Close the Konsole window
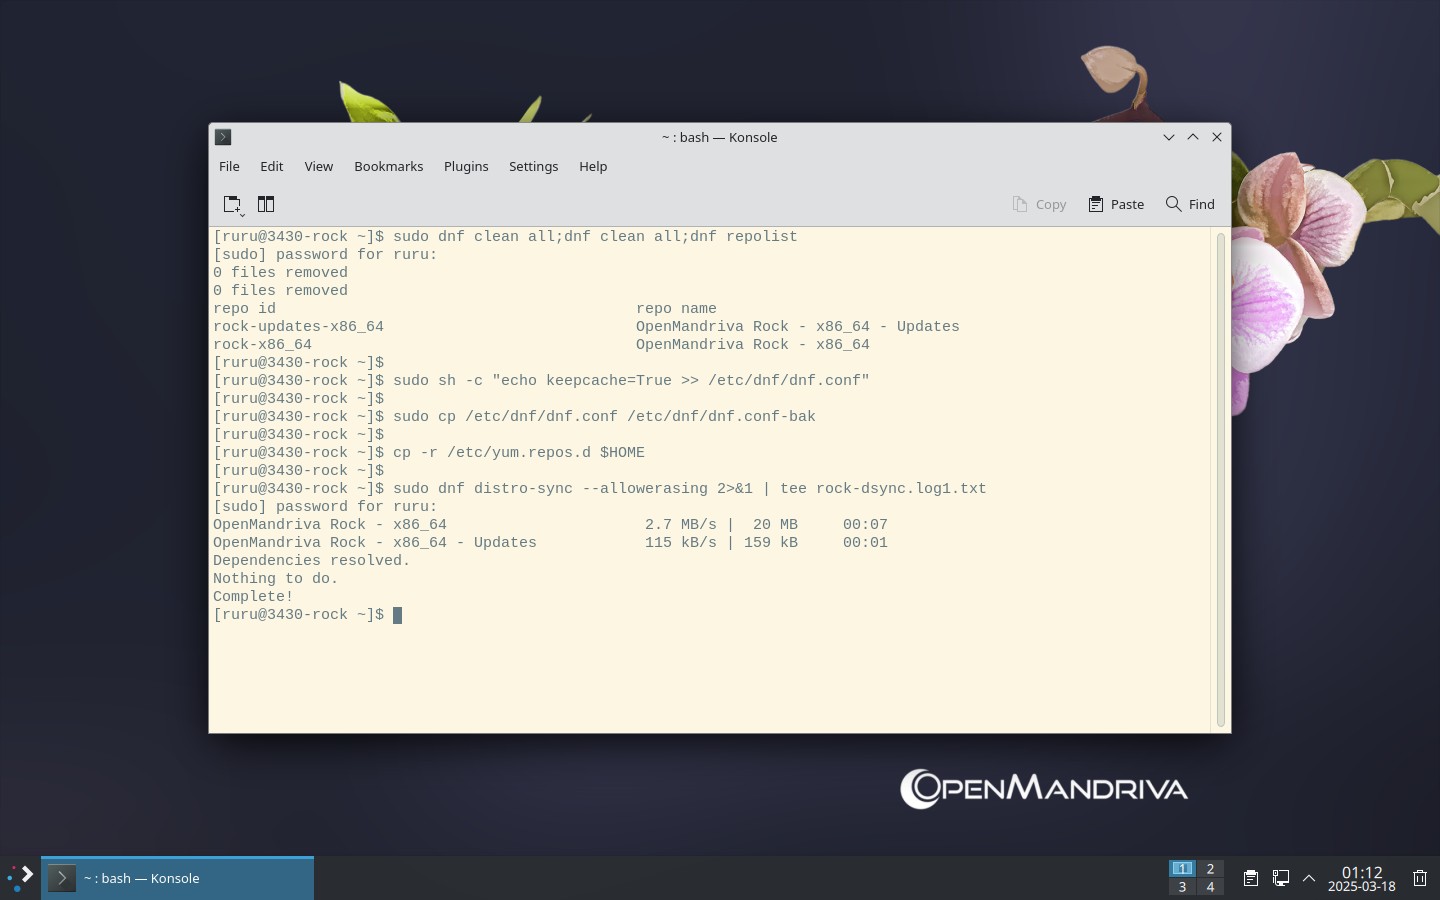Viewport: 1440px width, 900px height. 1217,137
